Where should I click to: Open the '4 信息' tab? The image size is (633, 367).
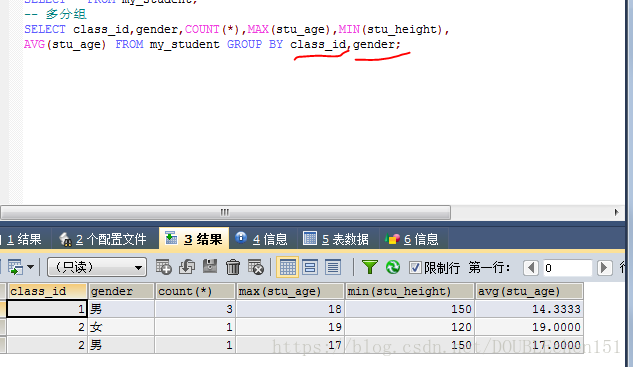[262, 239]
